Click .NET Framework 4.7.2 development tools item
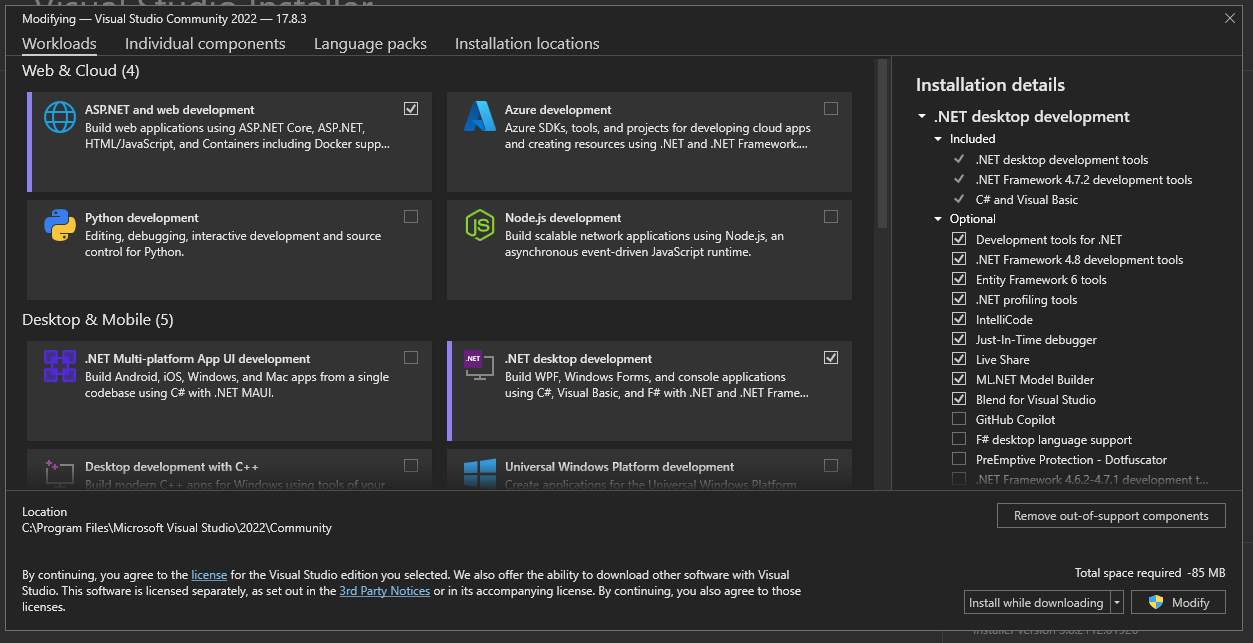This screenshot has width=1253, height=643. [x=1084, y=179]
